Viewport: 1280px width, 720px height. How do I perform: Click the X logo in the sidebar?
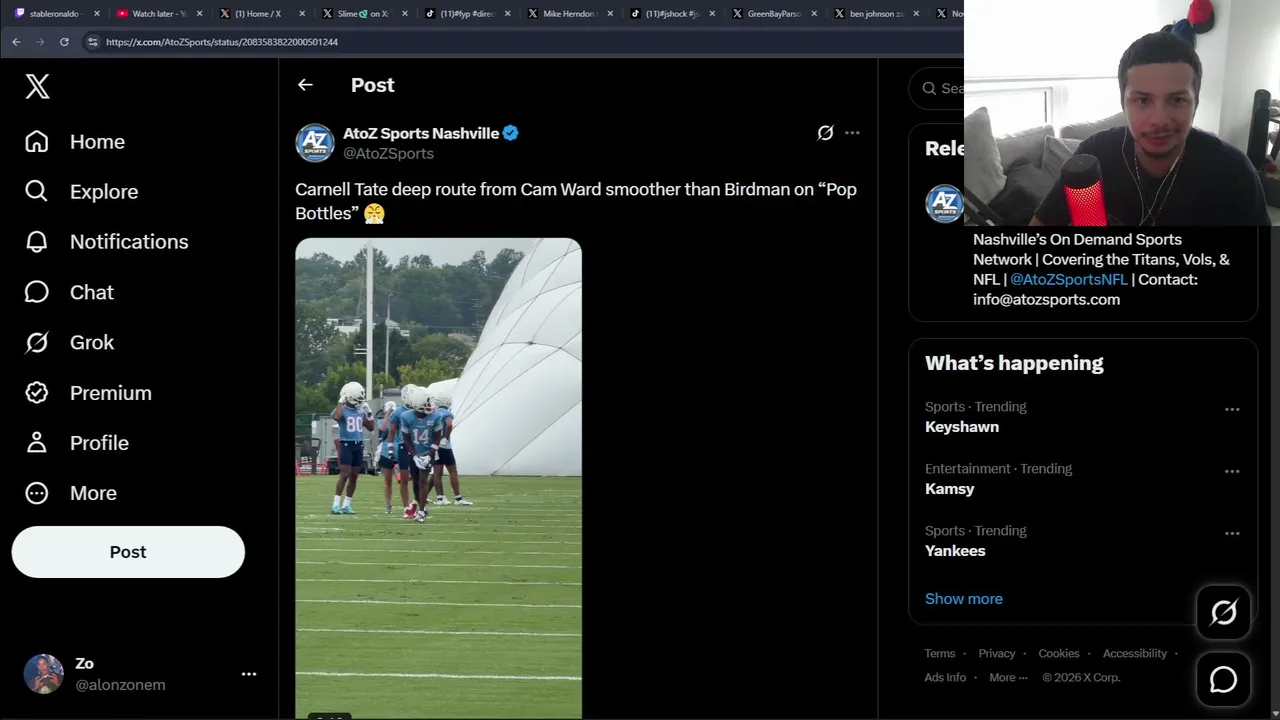[x=37, y=86]
